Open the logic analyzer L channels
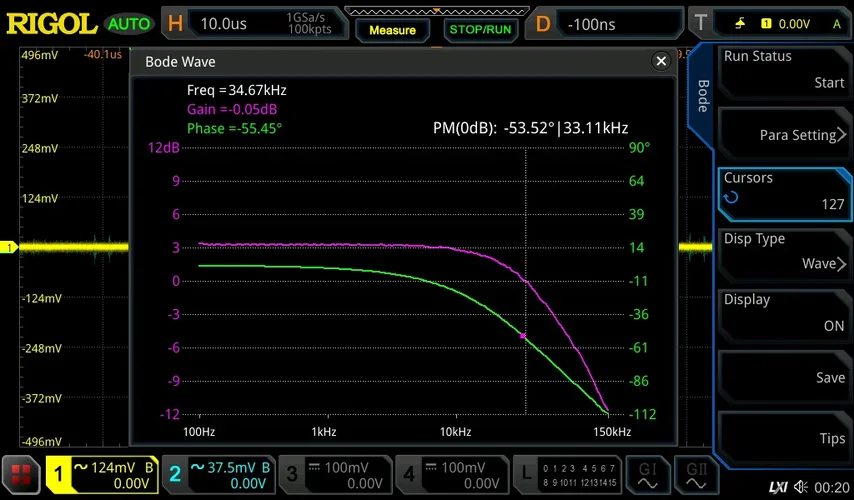The width and height of the screenshot is (854, 500). (x=566, y=475)
